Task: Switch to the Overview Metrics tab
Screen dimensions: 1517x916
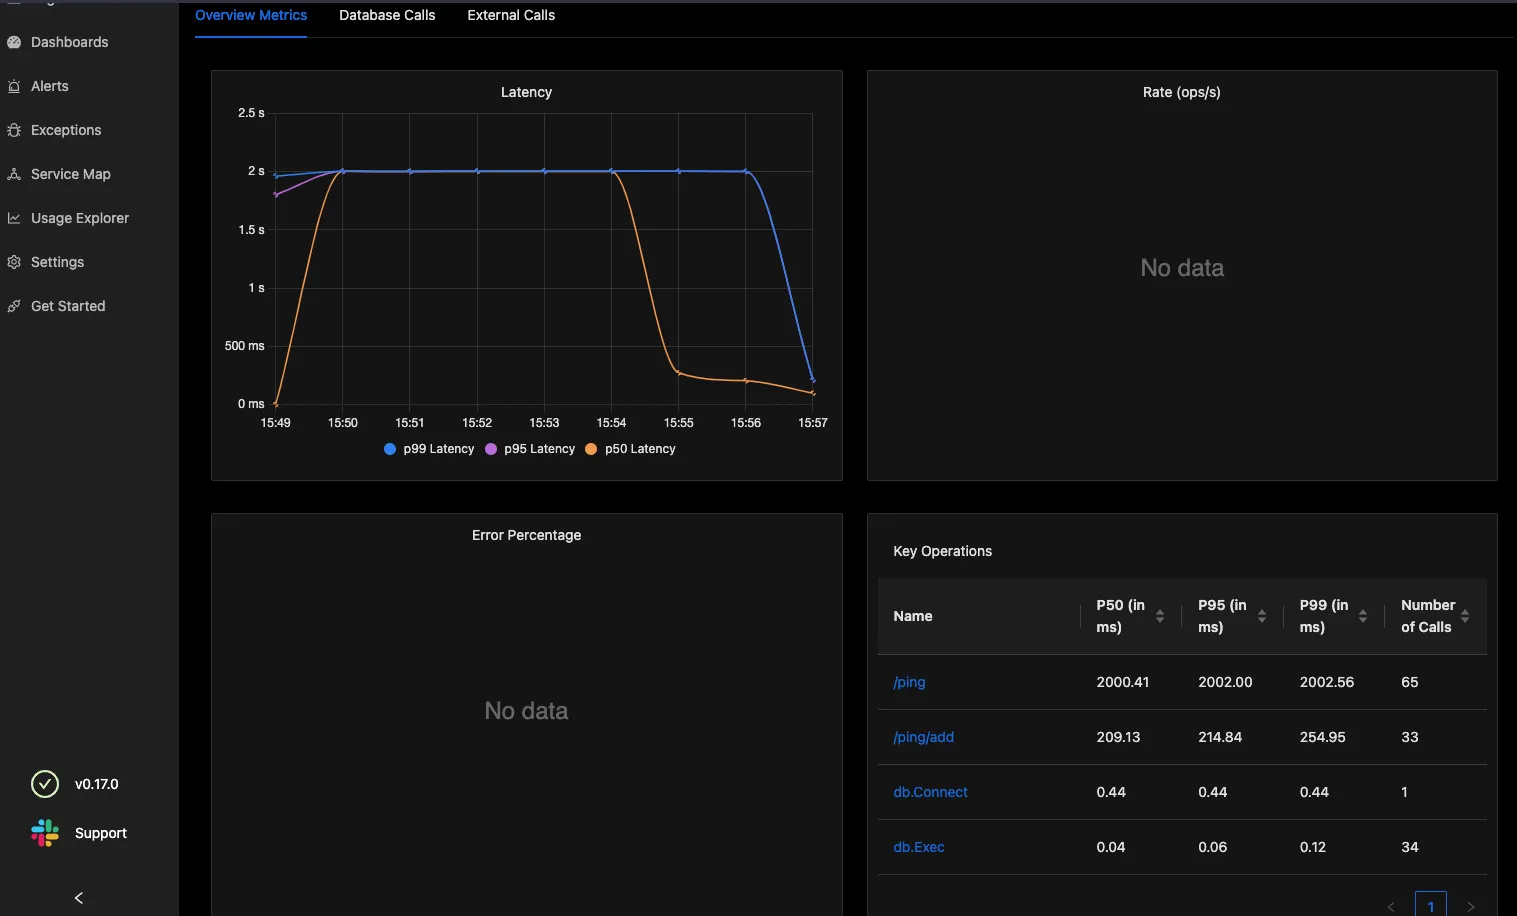Action: click(251, 15)
